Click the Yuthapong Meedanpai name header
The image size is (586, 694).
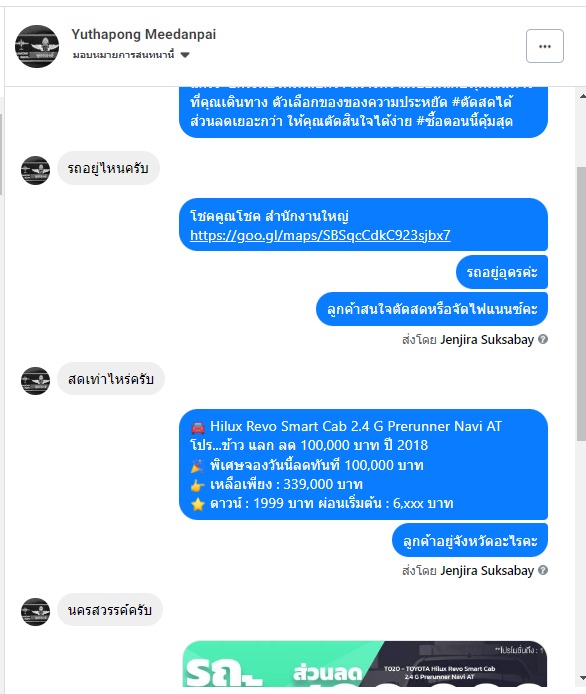[x=144, y=34]
